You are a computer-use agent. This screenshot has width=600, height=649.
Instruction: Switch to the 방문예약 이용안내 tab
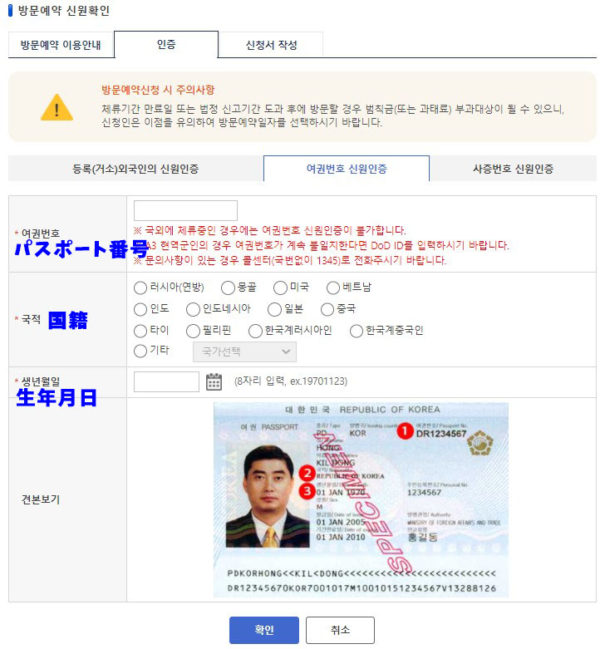coord(61,45)
